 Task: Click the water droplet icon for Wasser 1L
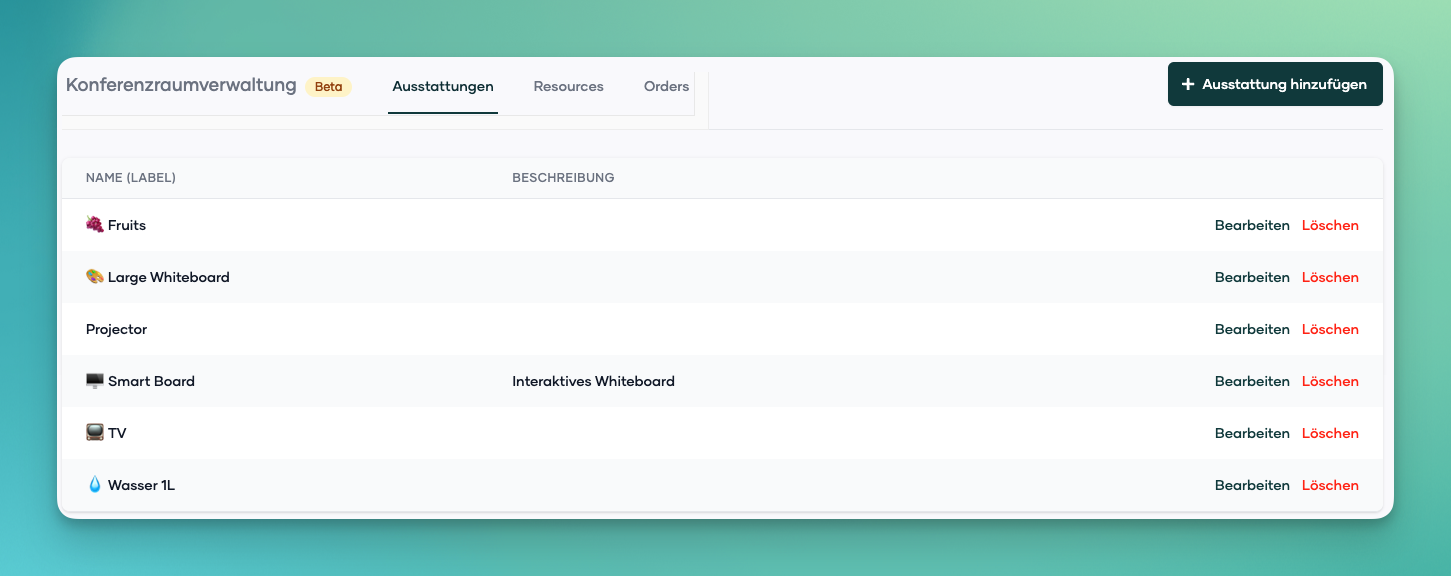click(95, 485)
